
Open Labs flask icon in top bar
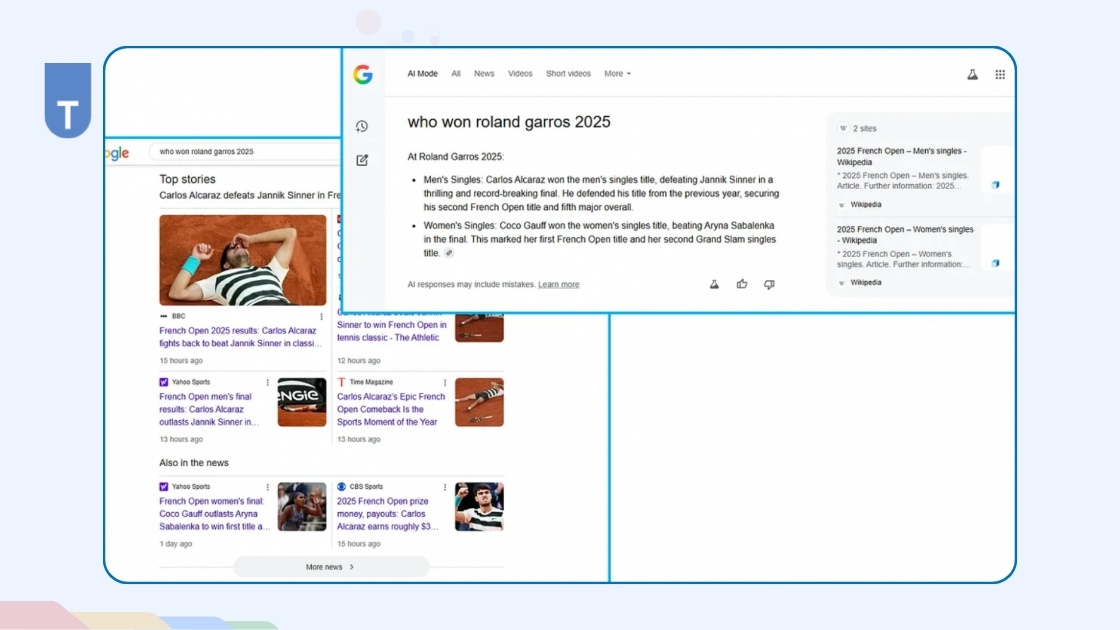point(972,74)
